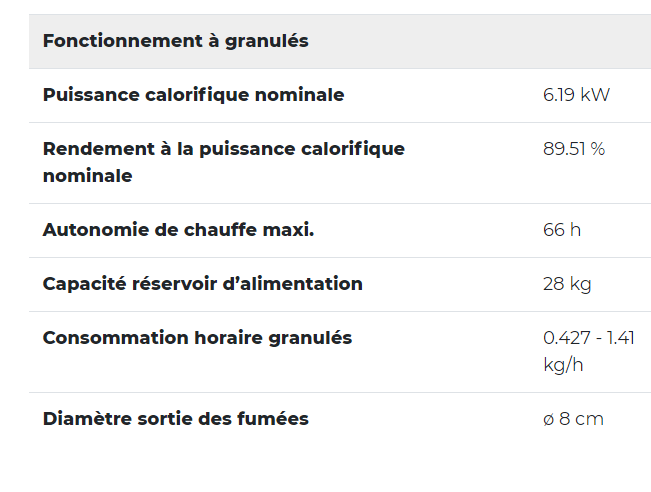Select 'Rendement à la puissance calorifique nominale' label
The height and width of the screenshot is (492, 651).
point(224,162)
